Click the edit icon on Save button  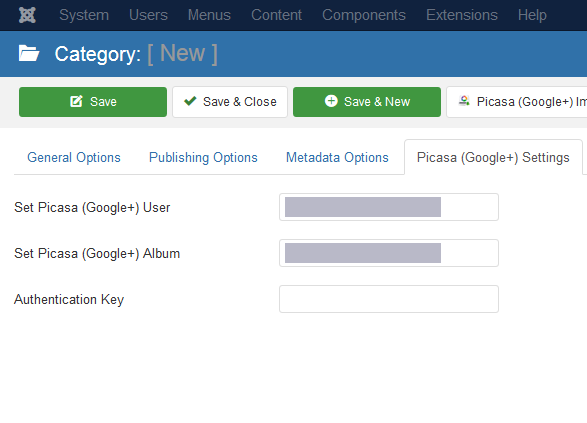tap(76, 101)
